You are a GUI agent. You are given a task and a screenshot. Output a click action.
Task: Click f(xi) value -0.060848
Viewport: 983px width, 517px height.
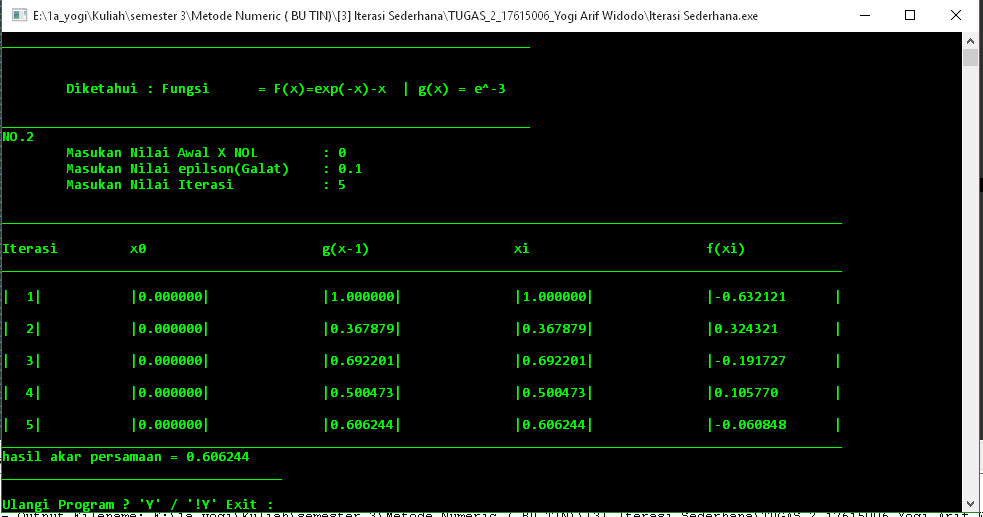[x=750, y=425]
